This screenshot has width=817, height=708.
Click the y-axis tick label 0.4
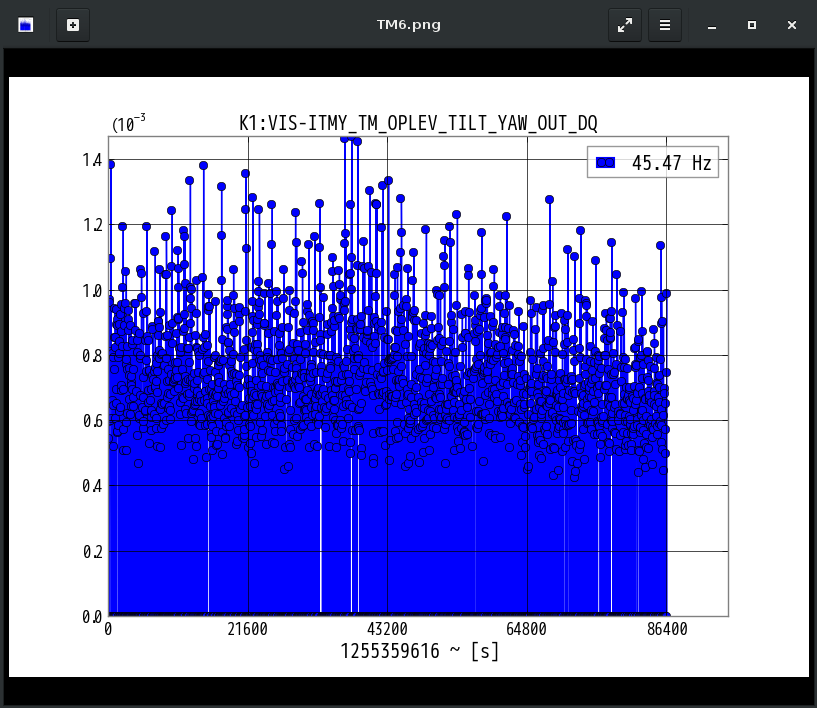point(92,486)
